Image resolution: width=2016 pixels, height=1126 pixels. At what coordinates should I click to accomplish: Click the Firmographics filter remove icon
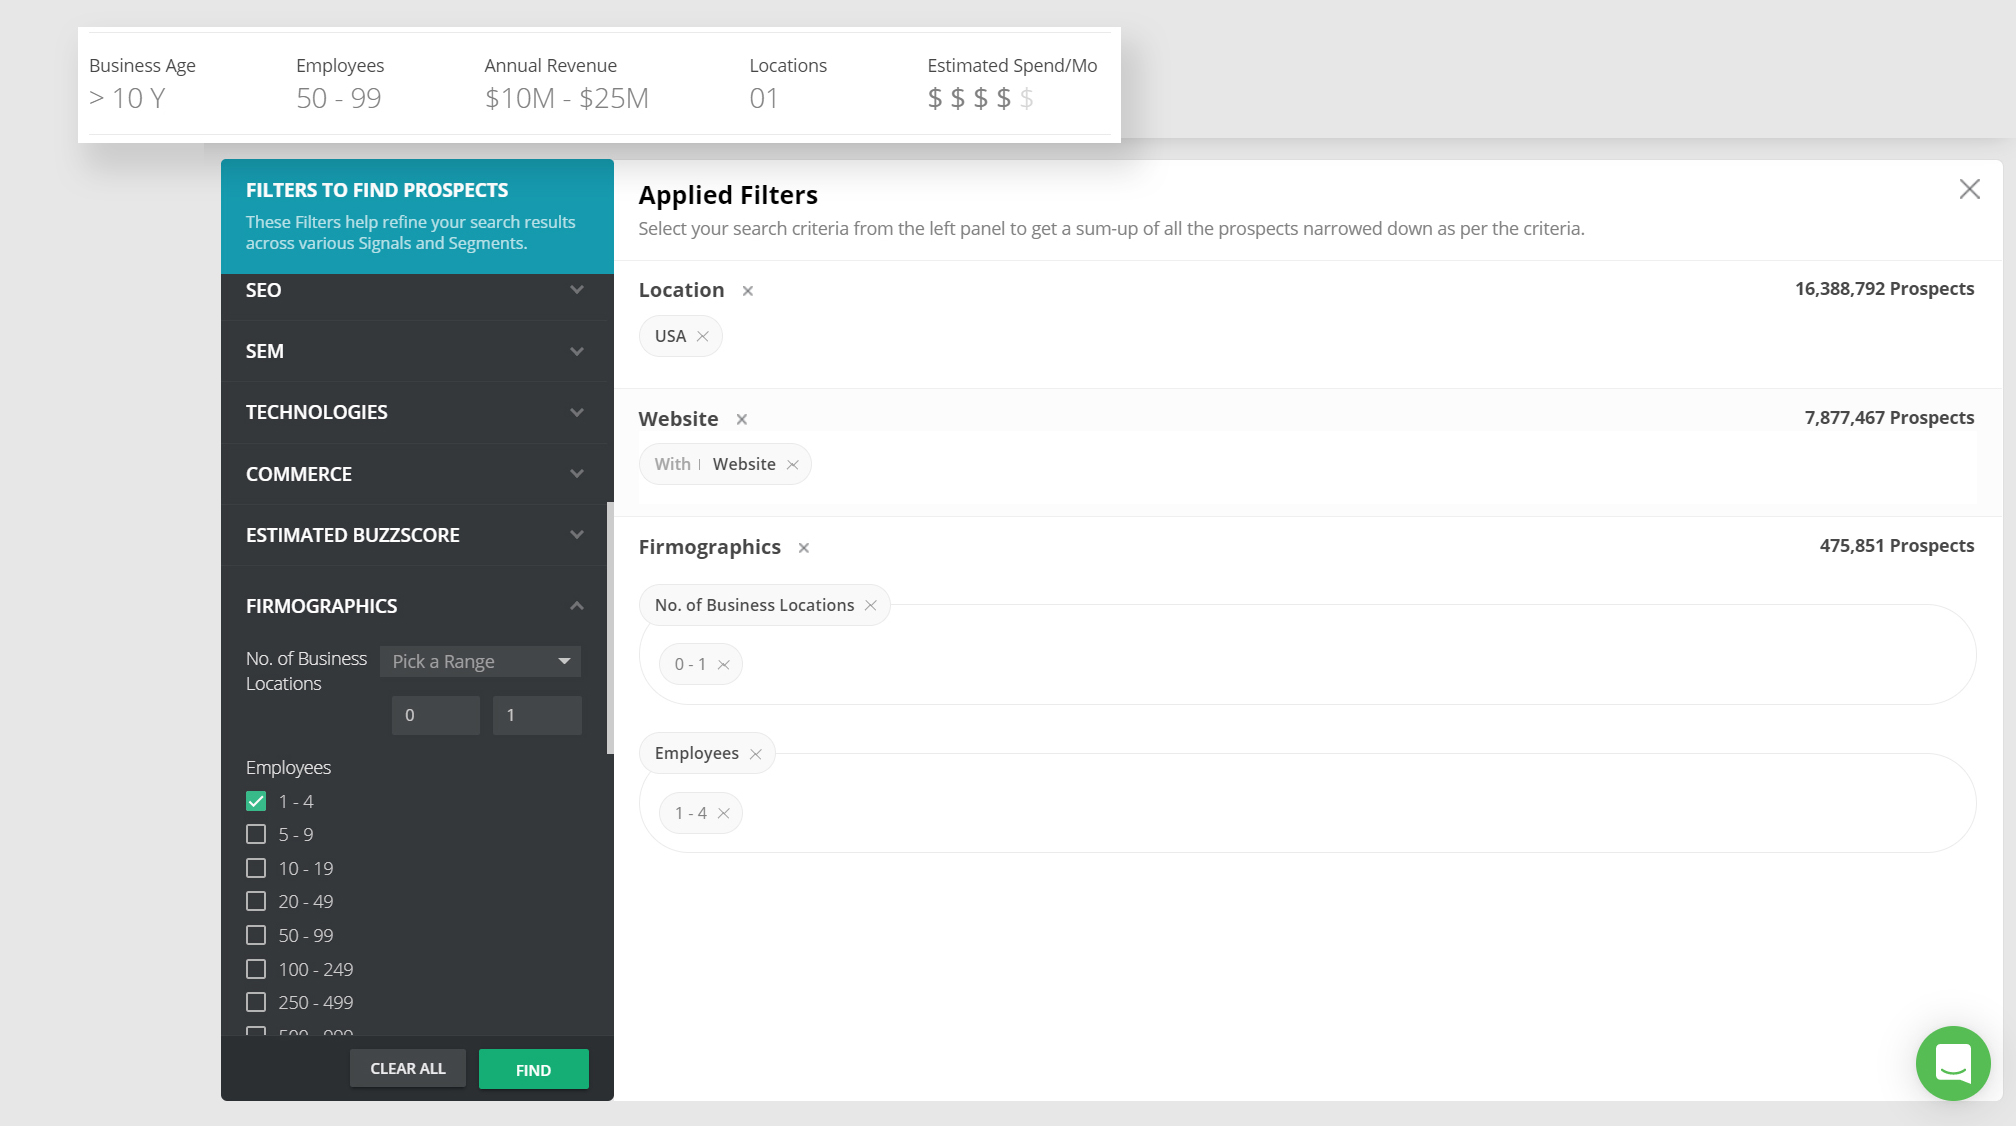click(803, 547)
